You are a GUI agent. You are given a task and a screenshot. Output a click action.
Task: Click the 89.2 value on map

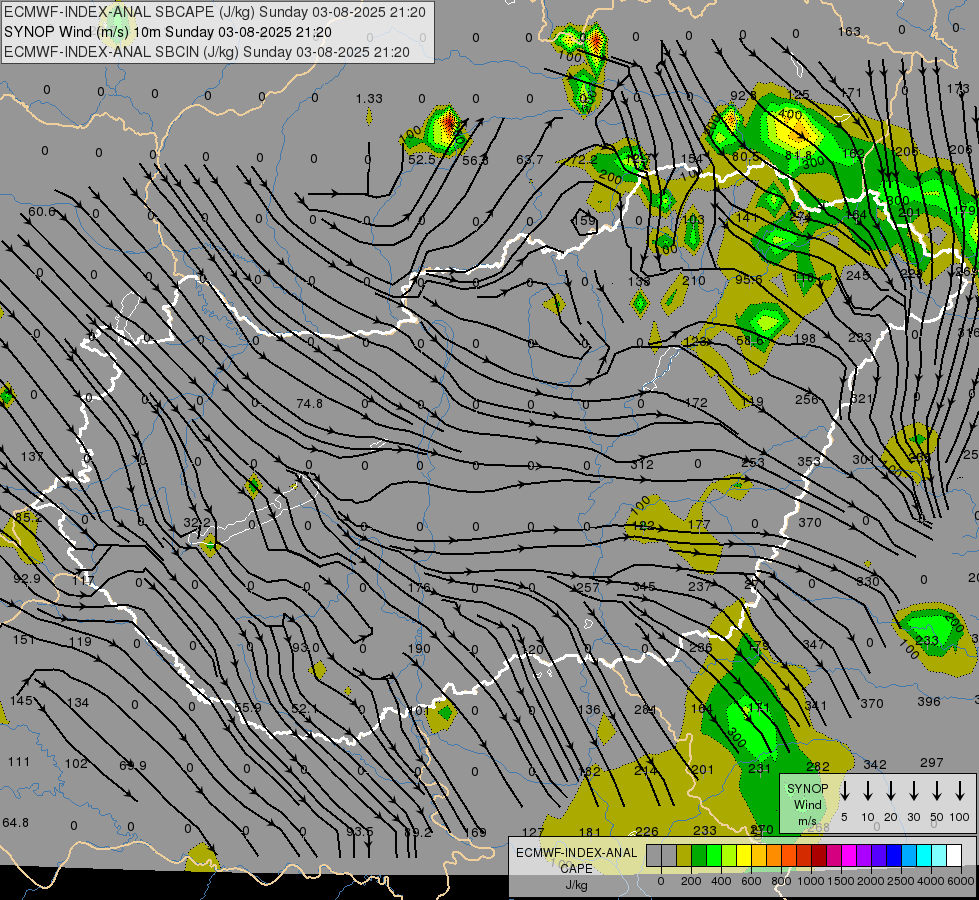click(x=418, y=832)
